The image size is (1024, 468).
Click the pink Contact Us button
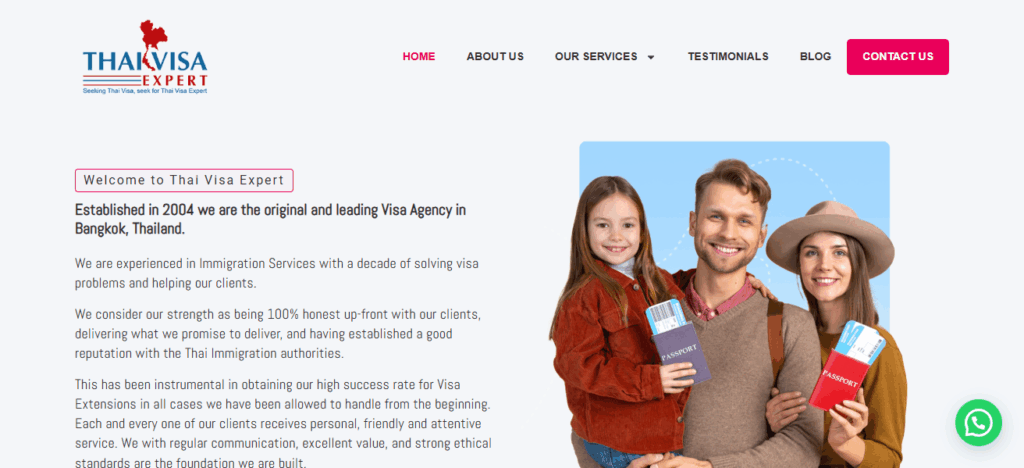point(898,57)
